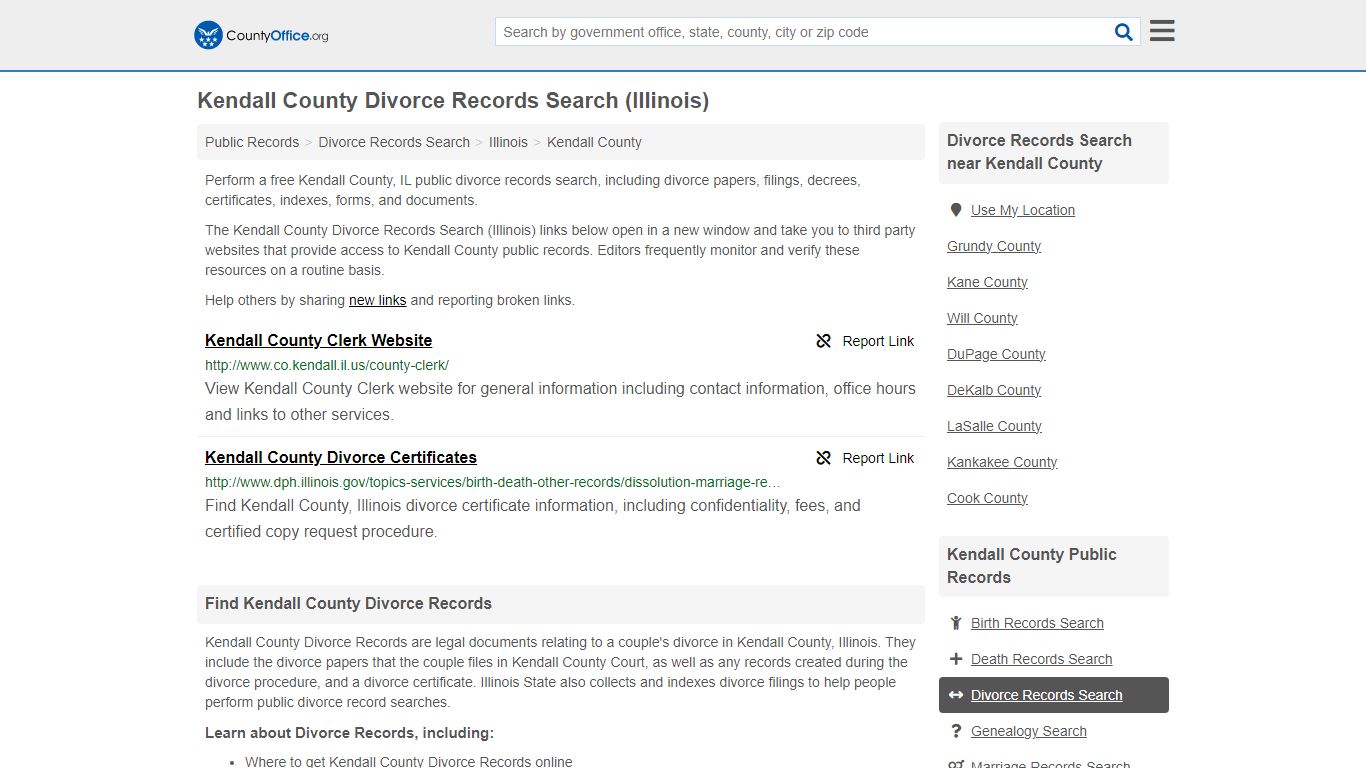Open Kankakee County divorce records
This screenshot has width=1366, height=768.
1002,462
